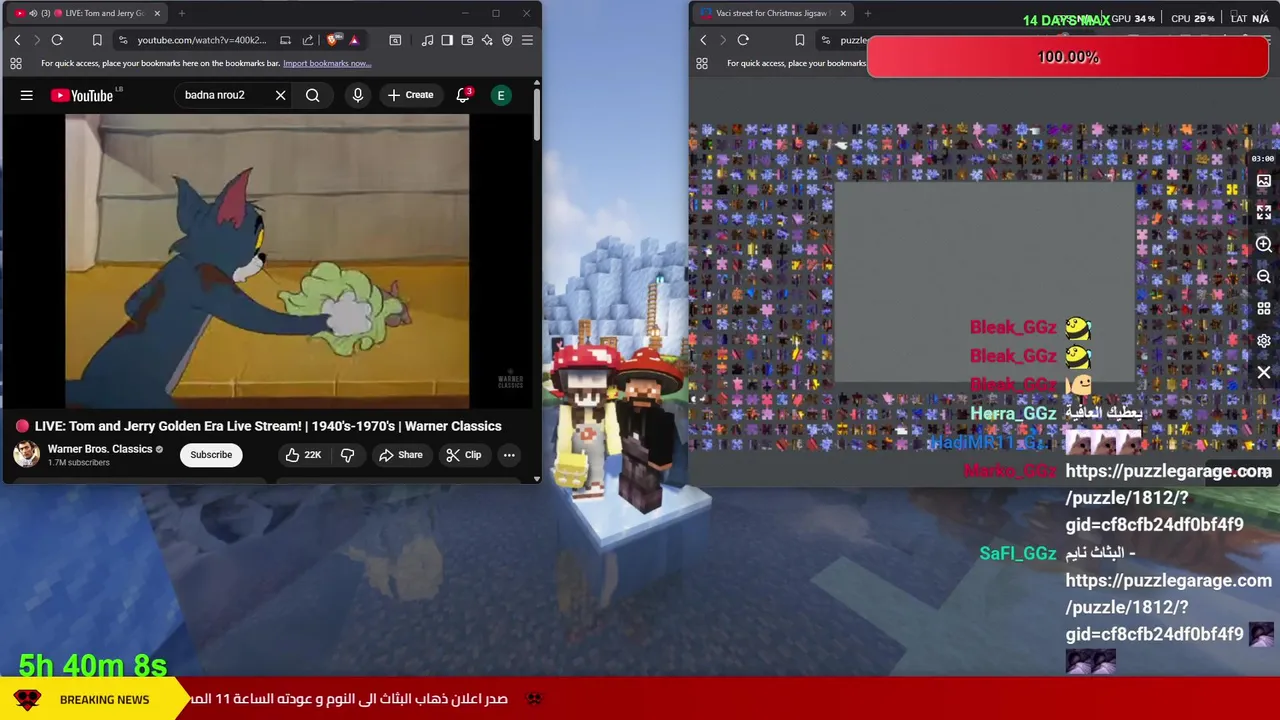The image size is (1280, 720).
Task: Click the Import bookmarks now link
Action: coord(327,63)
